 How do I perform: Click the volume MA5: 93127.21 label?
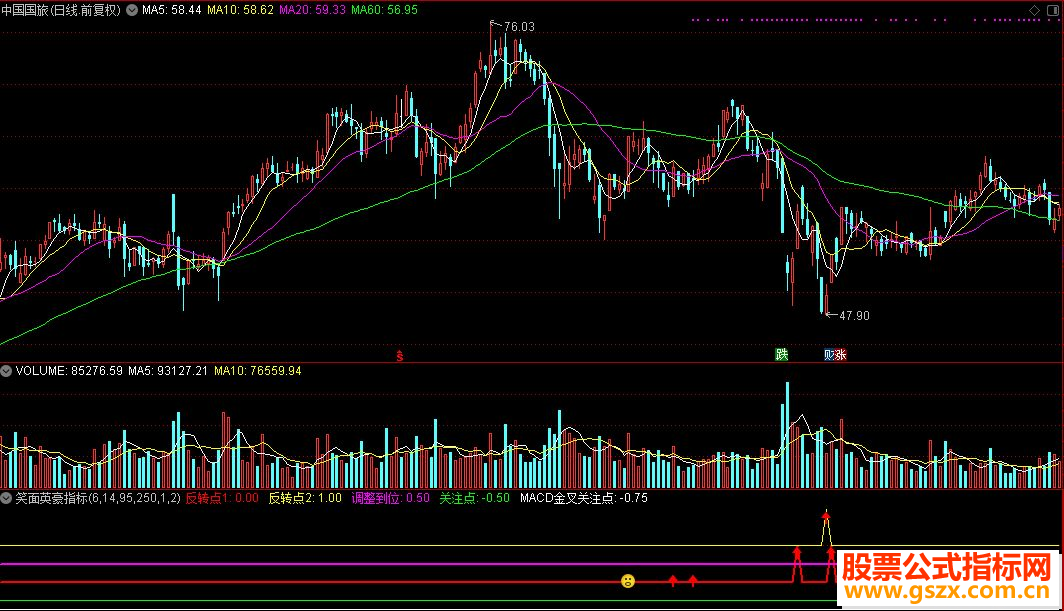(x=168, y=371)
